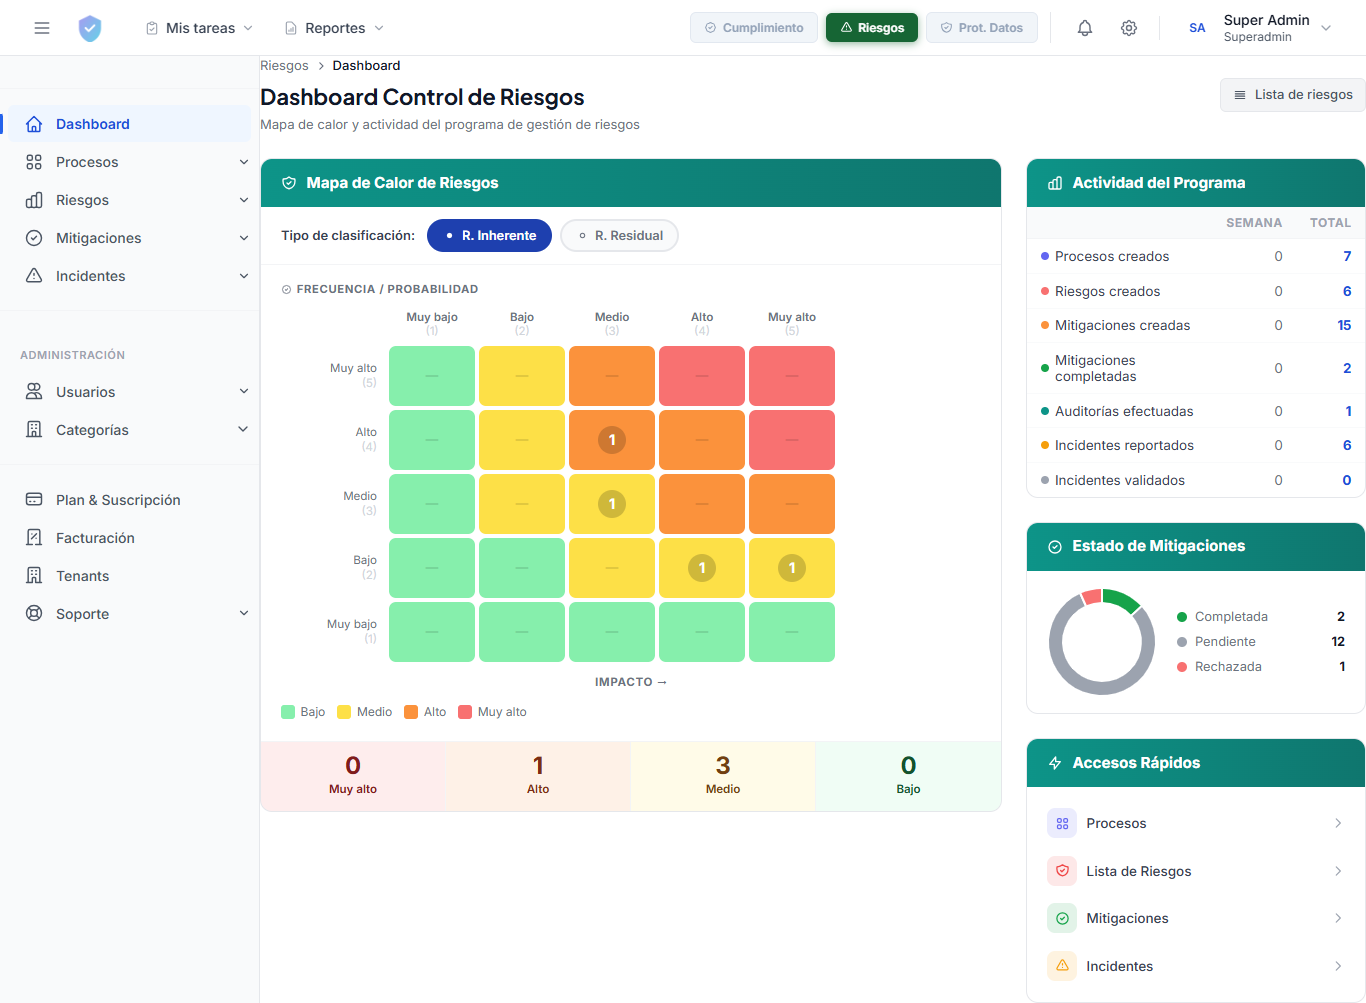Select the Mitigaciones checkmark icon in Accesos Rápidos

(1061, 917)
